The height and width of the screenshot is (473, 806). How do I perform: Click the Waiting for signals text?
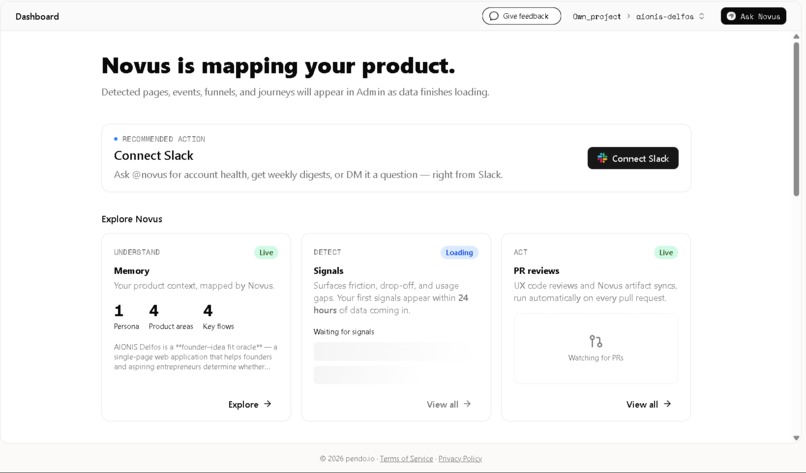click(344, 332)
